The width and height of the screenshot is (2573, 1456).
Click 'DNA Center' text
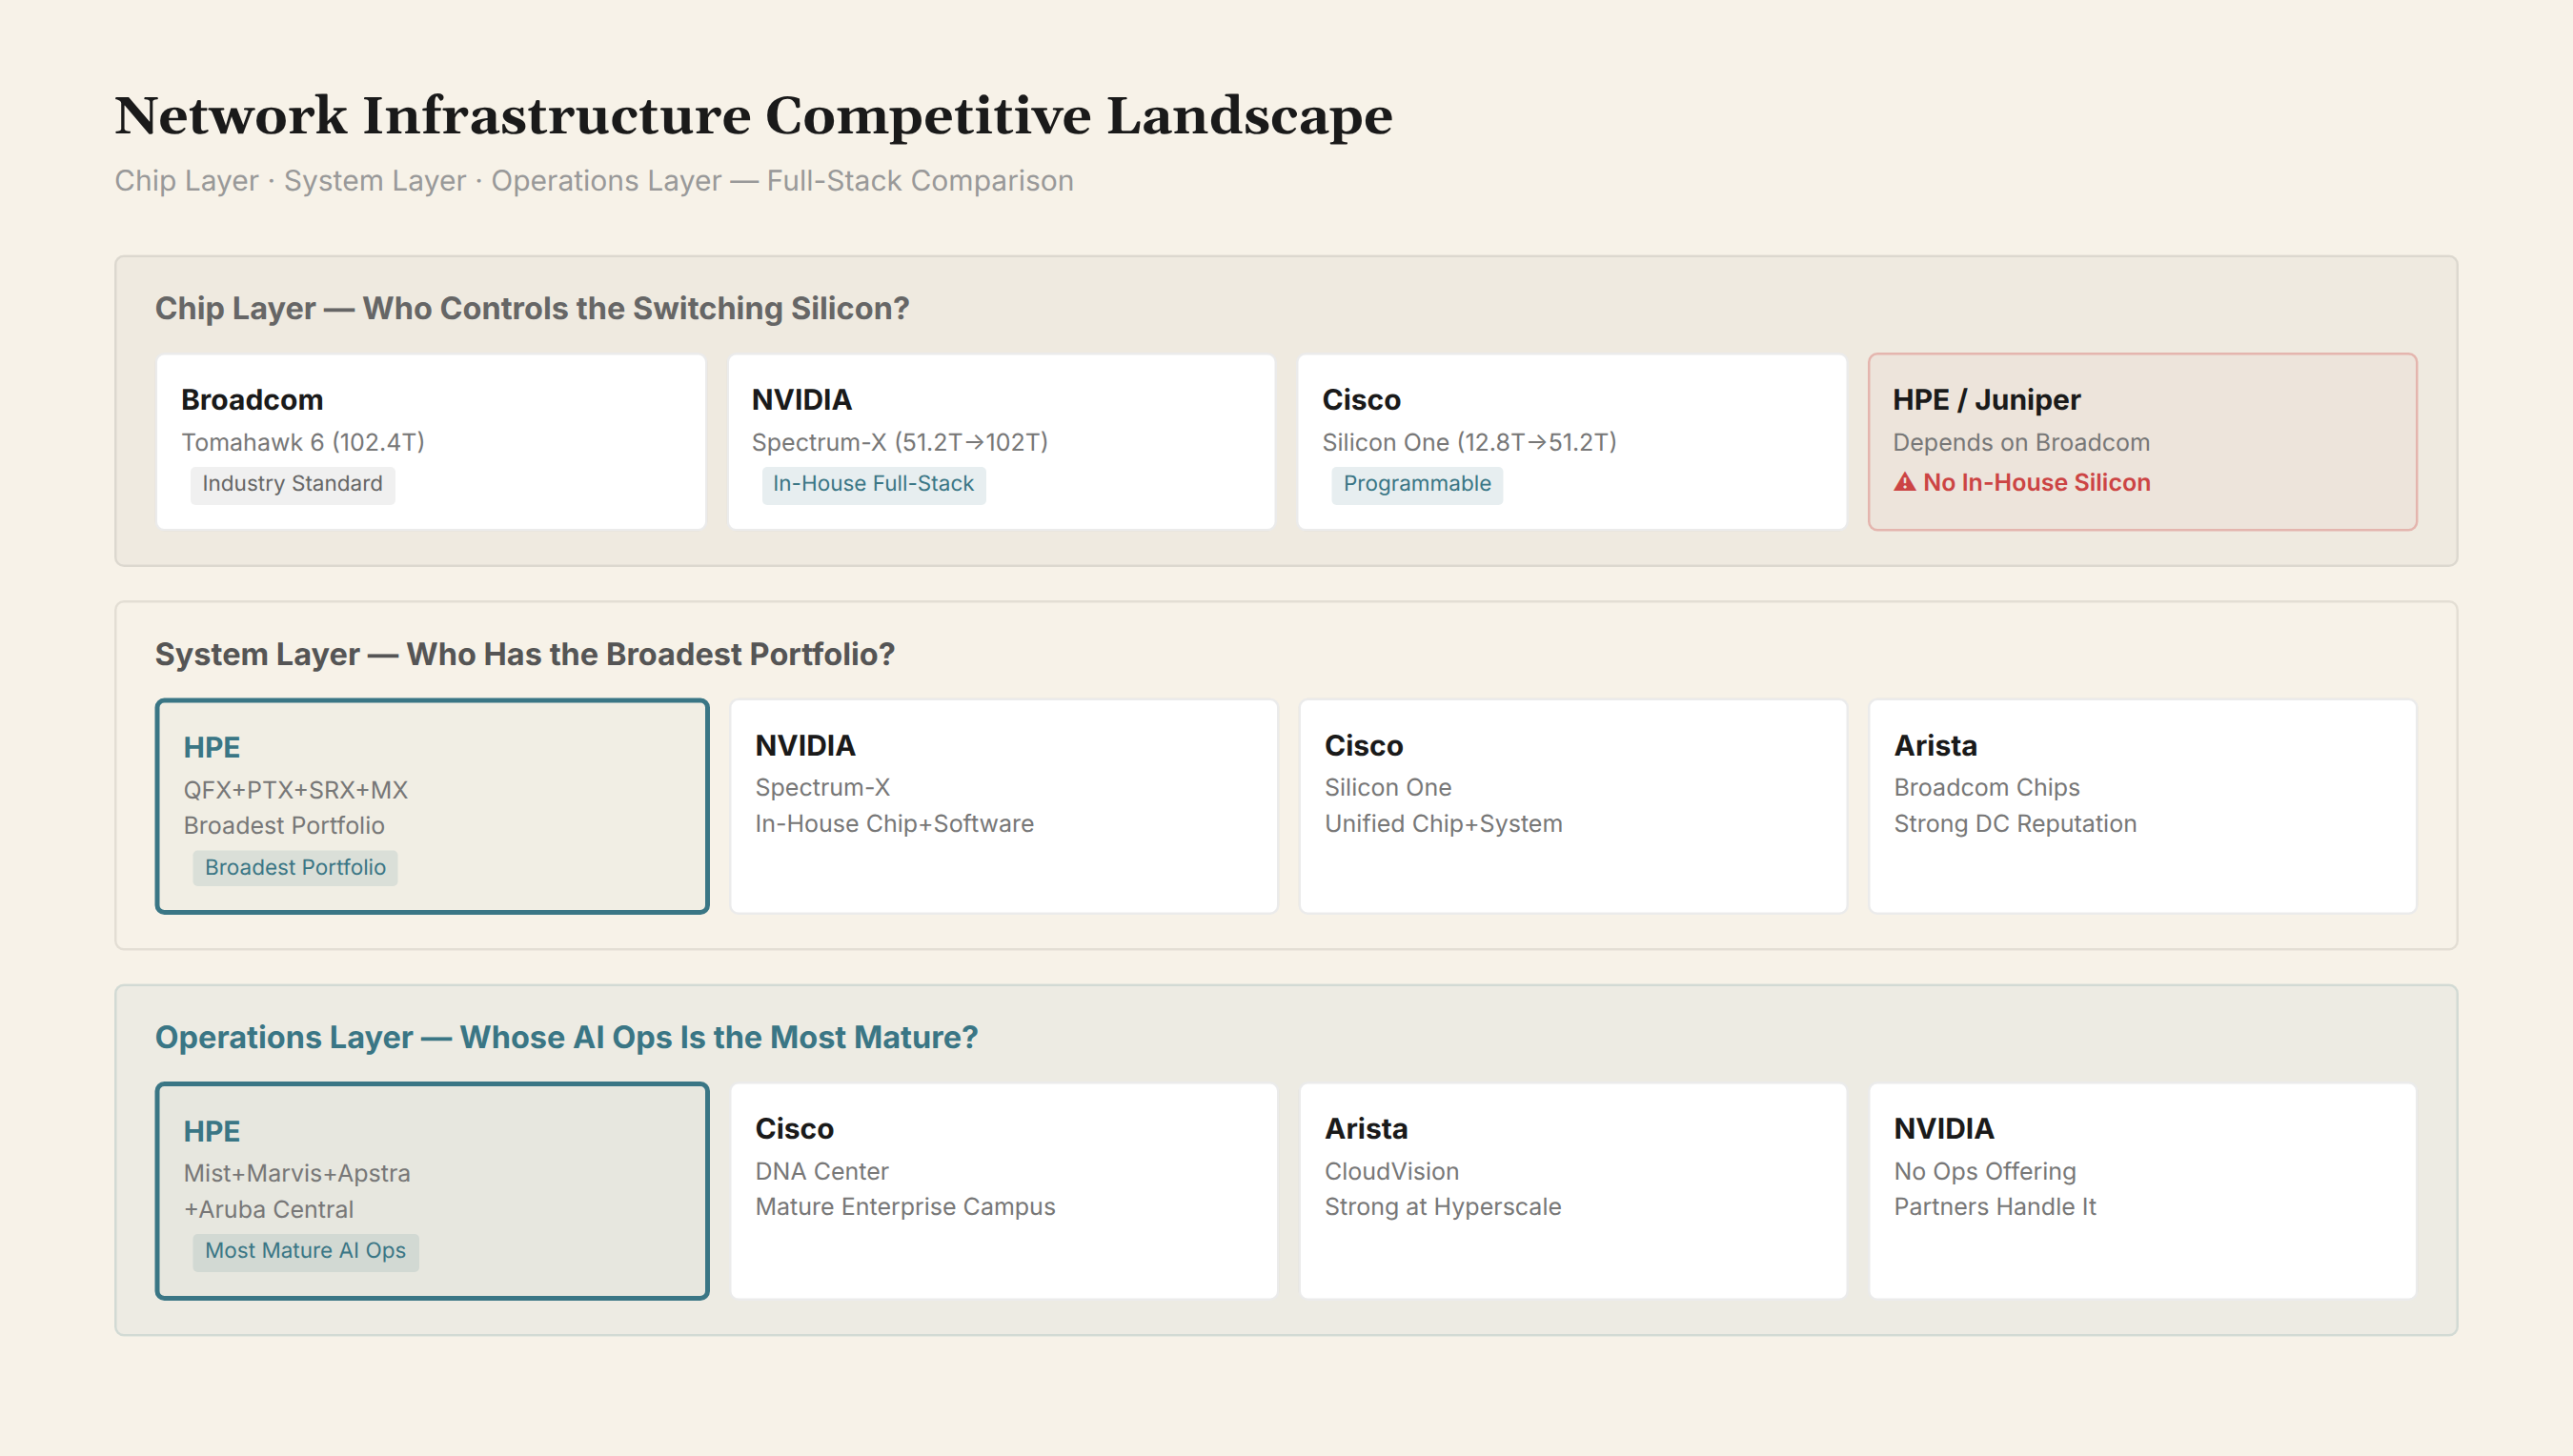(x=822, y=1171)
